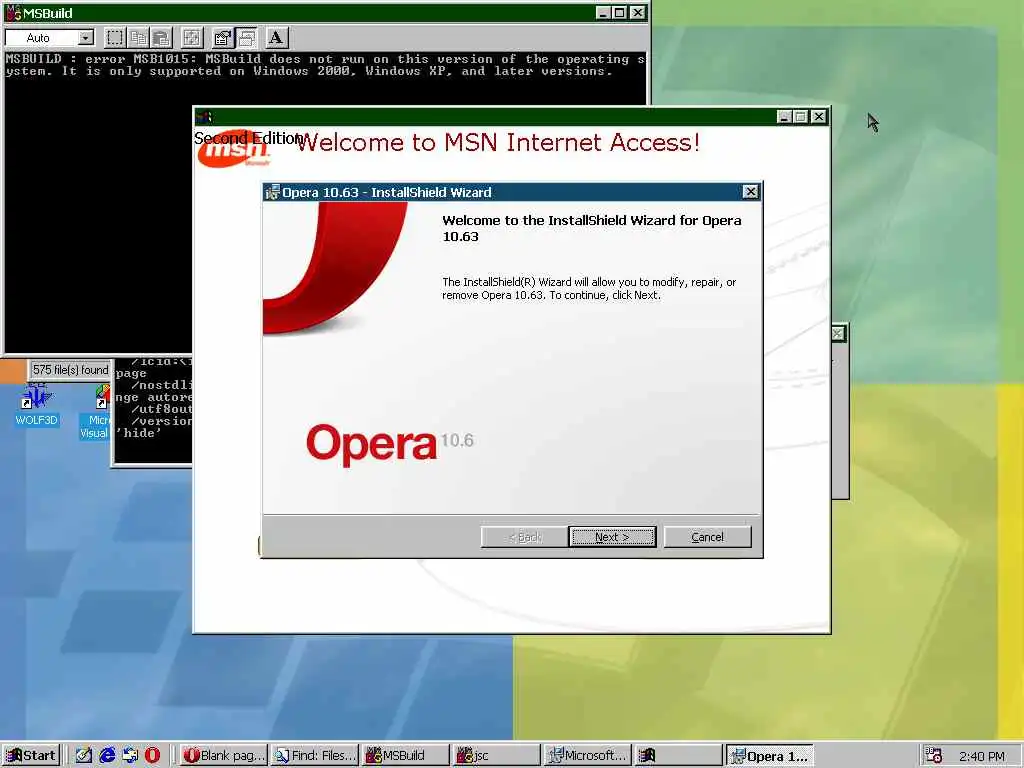The width and height of the screenshot is (1024, 768).
Task: Select the Microsoft Visual desktop shortcut
Action: click(95, 411)
